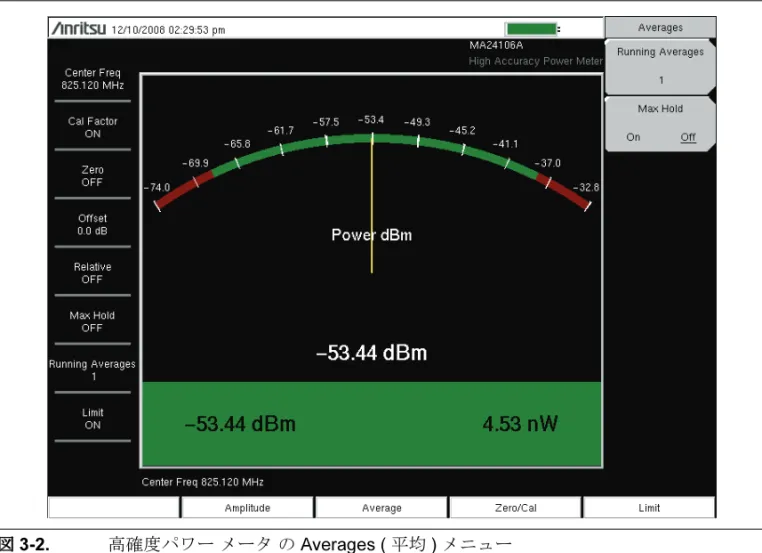Screen dimensions: 762x553
Task: Select the Relative OFF status item
Action: tap(92, 273)
